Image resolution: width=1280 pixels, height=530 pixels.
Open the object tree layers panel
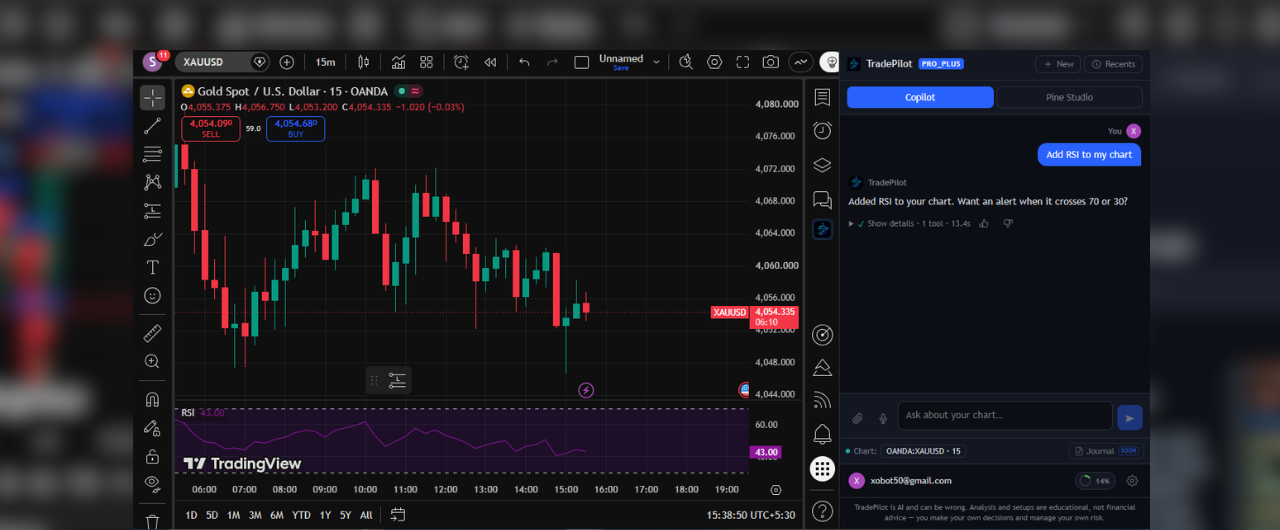pyautogui.click(x=822, y=165)
